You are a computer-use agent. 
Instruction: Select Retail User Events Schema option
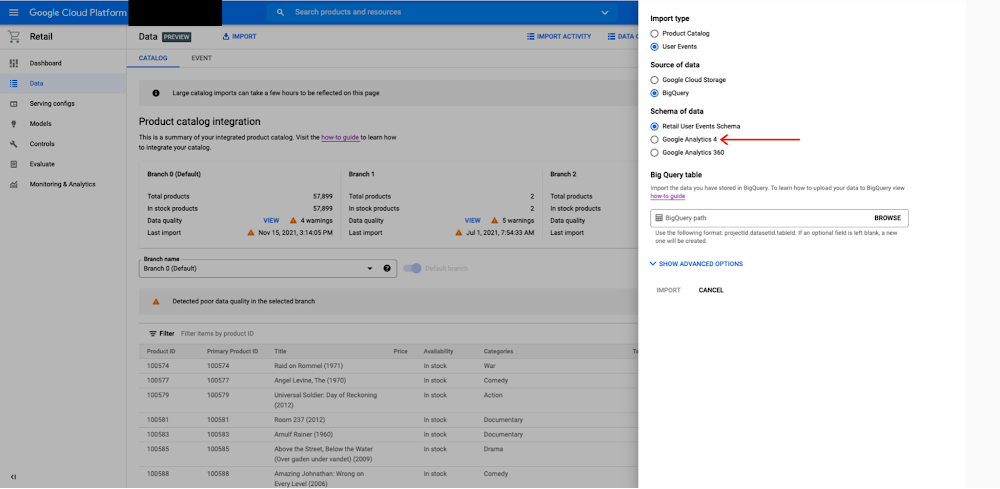click(x=654, y=126)
